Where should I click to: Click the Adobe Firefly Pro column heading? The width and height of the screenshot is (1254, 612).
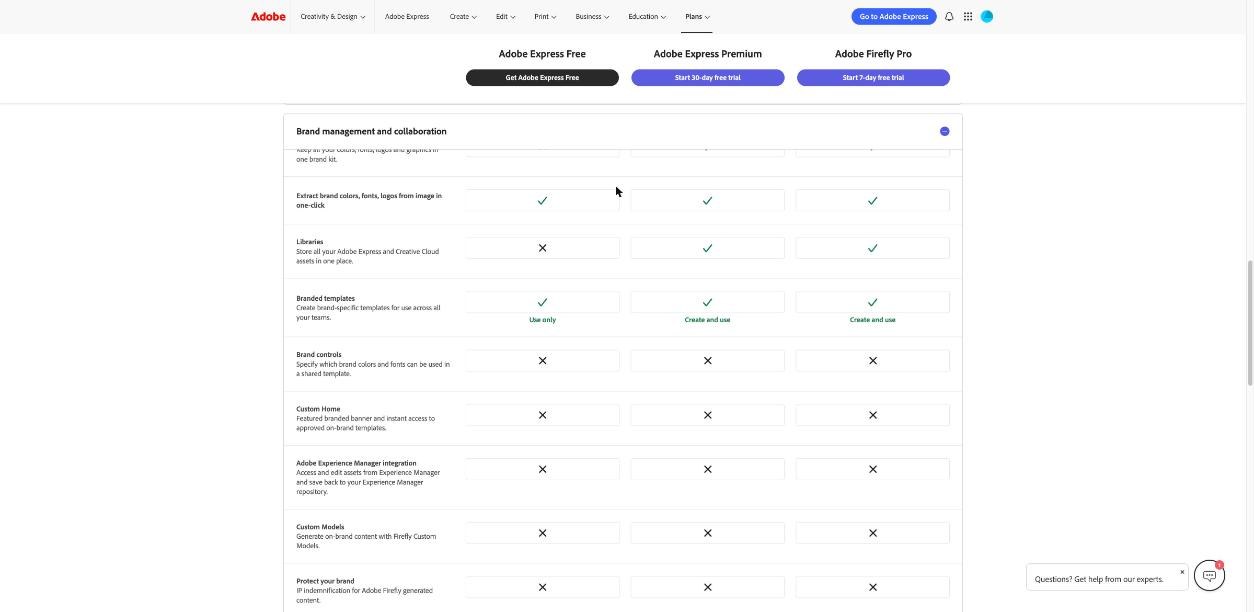pos(873,54)
